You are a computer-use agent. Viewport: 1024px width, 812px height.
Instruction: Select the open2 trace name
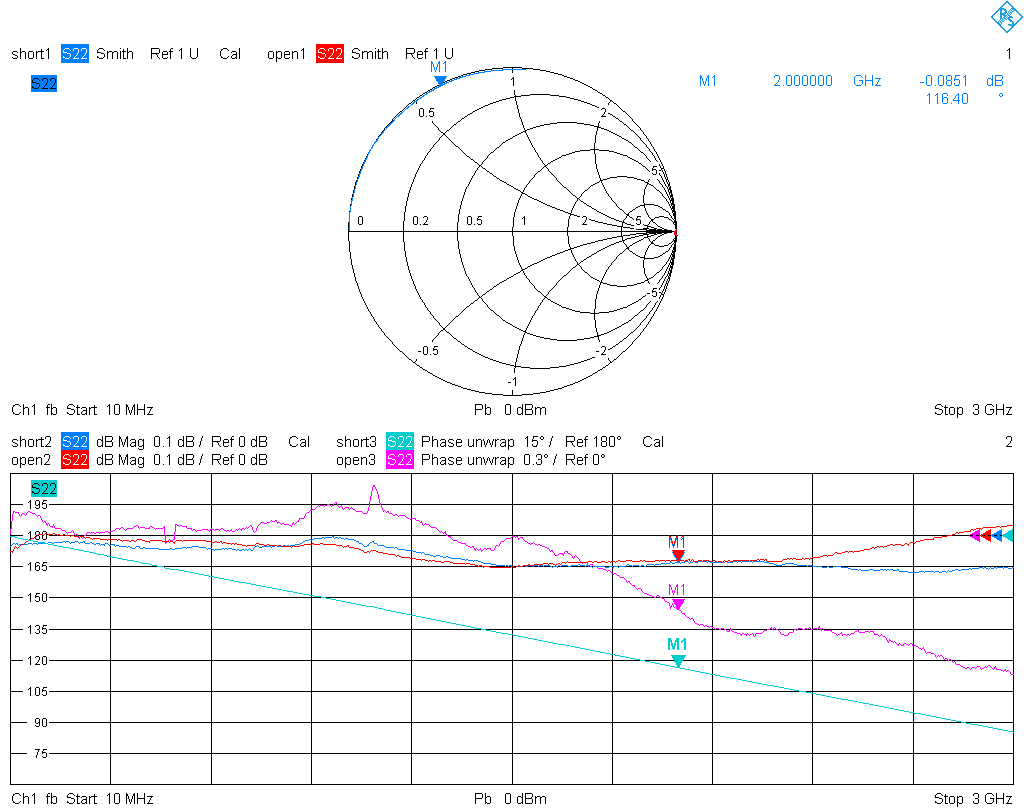click(x=31, y=460)
